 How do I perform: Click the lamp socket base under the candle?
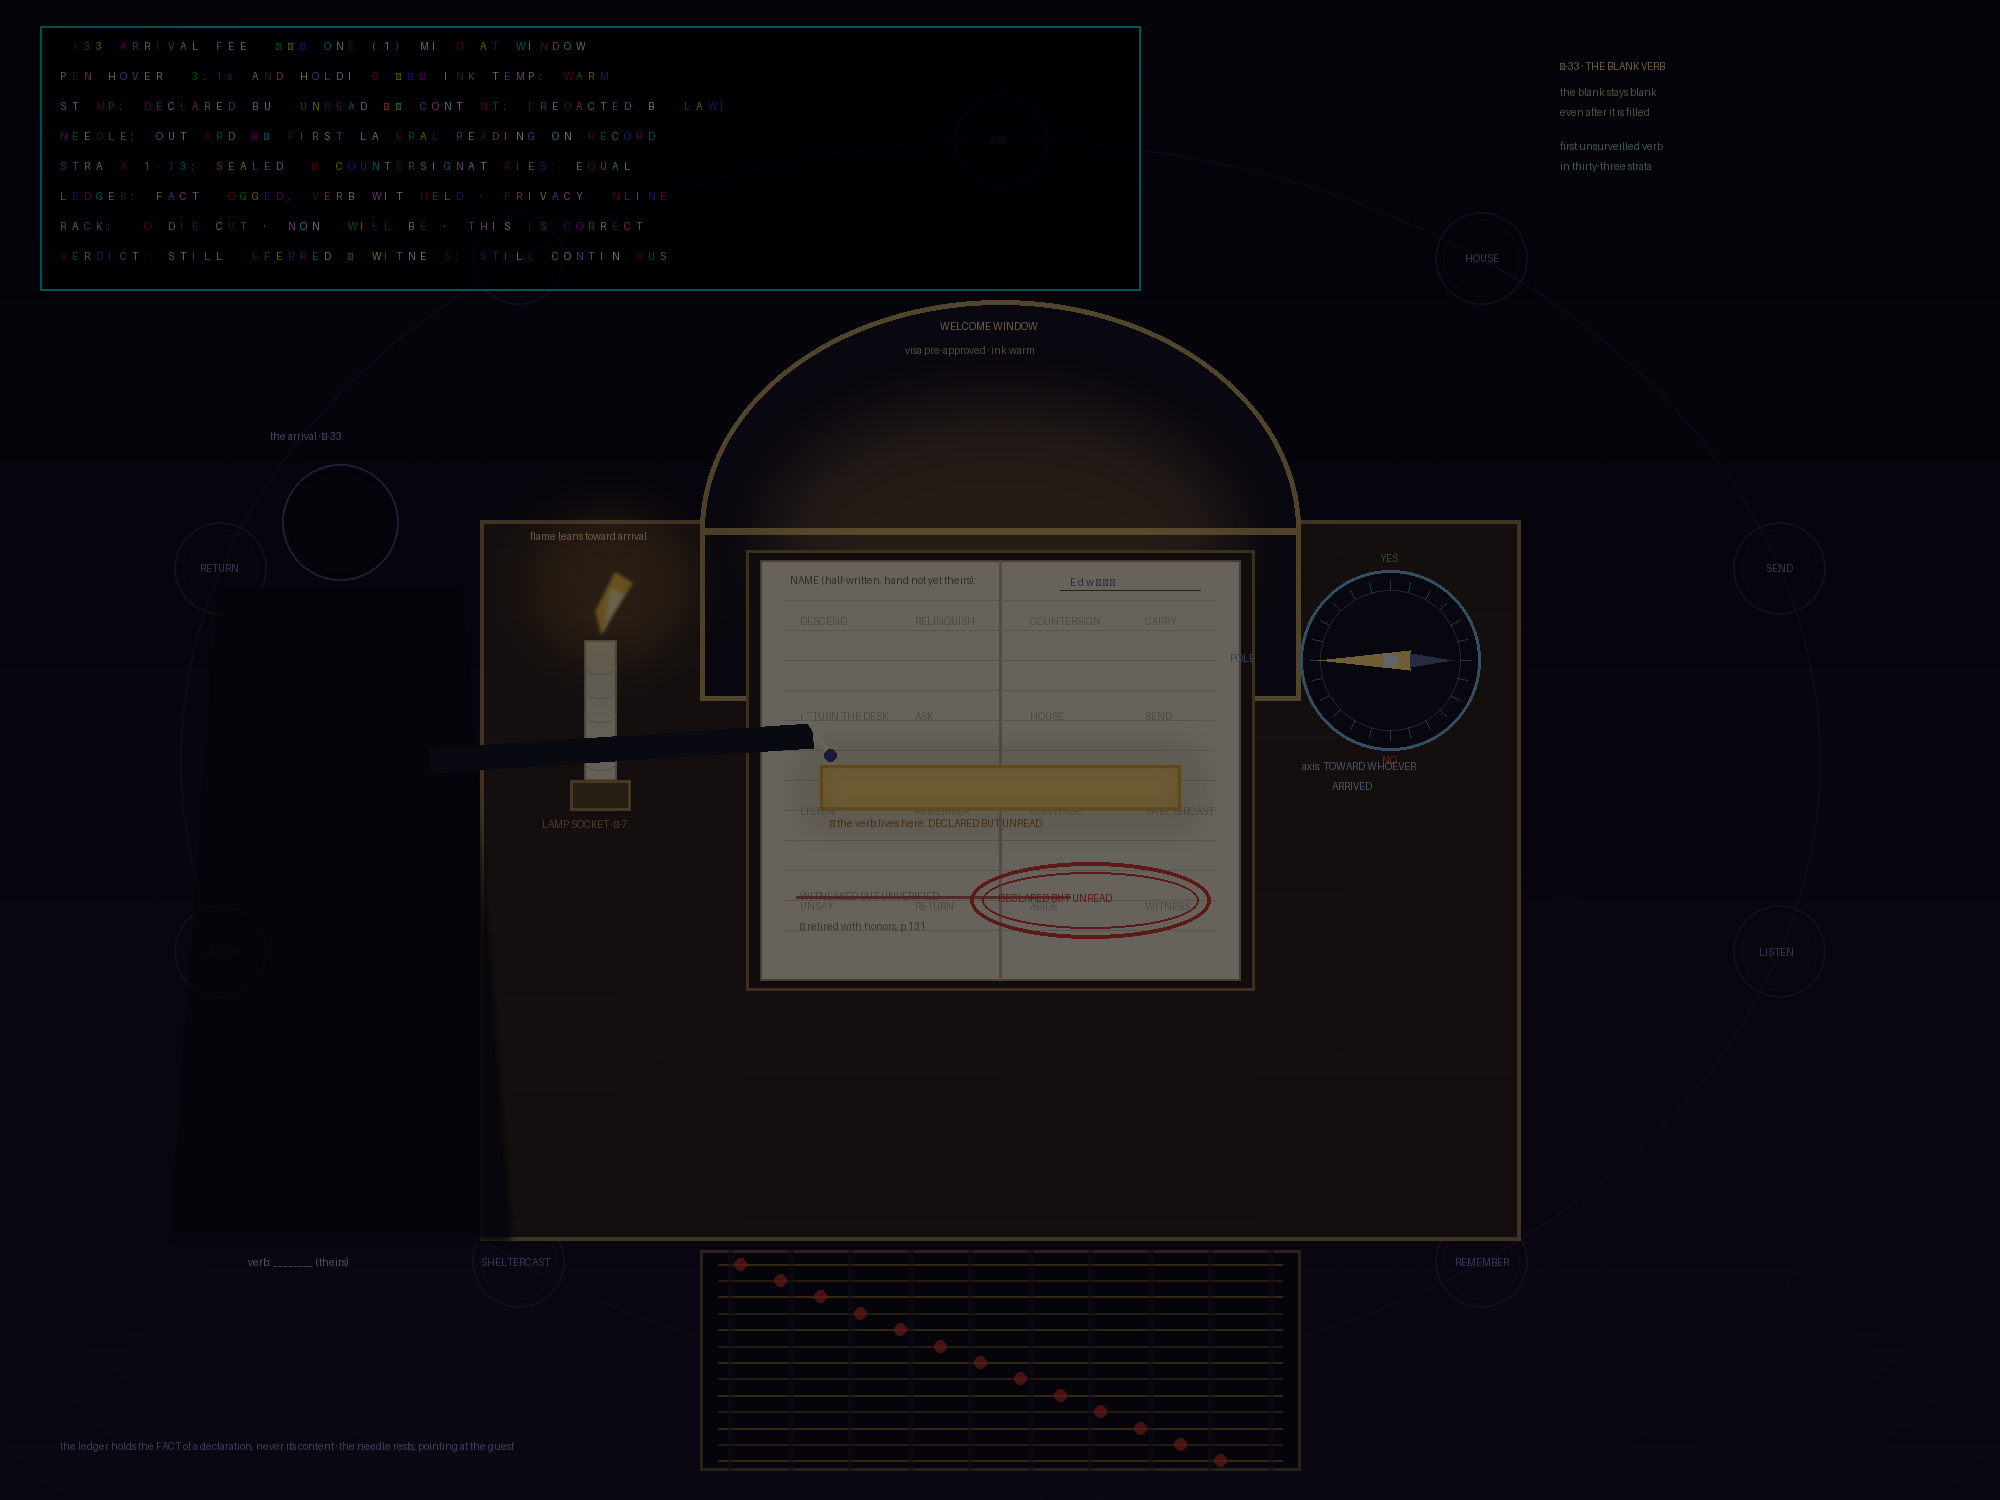coord(600,795)
